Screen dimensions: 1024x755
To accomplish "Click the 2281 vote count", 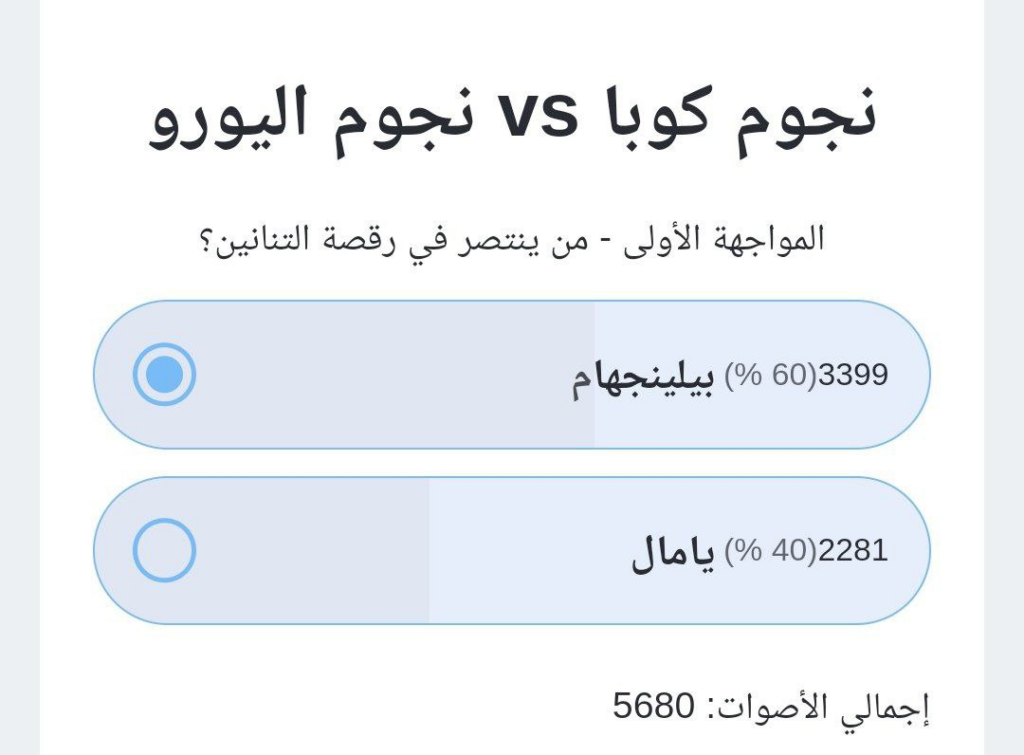I will [853, 551].
